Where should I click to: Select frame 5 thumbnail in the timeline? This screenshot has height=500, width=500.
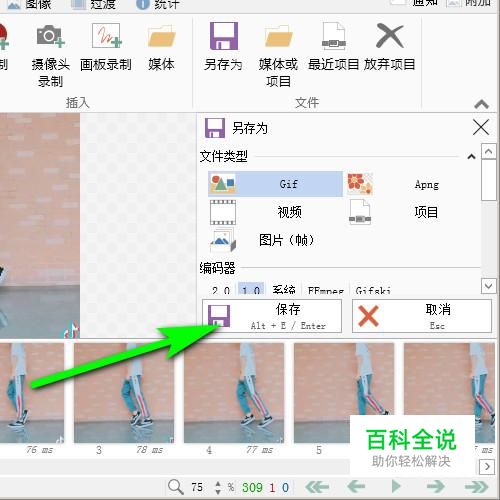(x=344, y=393)
